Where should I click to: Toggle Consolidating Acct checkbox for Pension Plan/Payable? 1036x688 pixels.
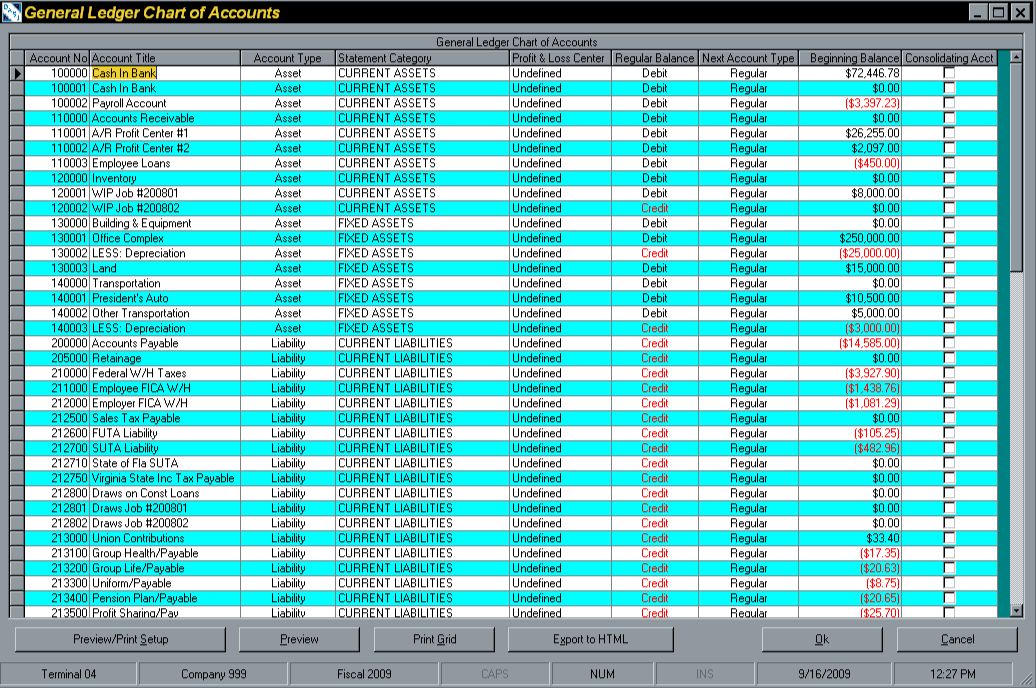[x=949, y=598]
